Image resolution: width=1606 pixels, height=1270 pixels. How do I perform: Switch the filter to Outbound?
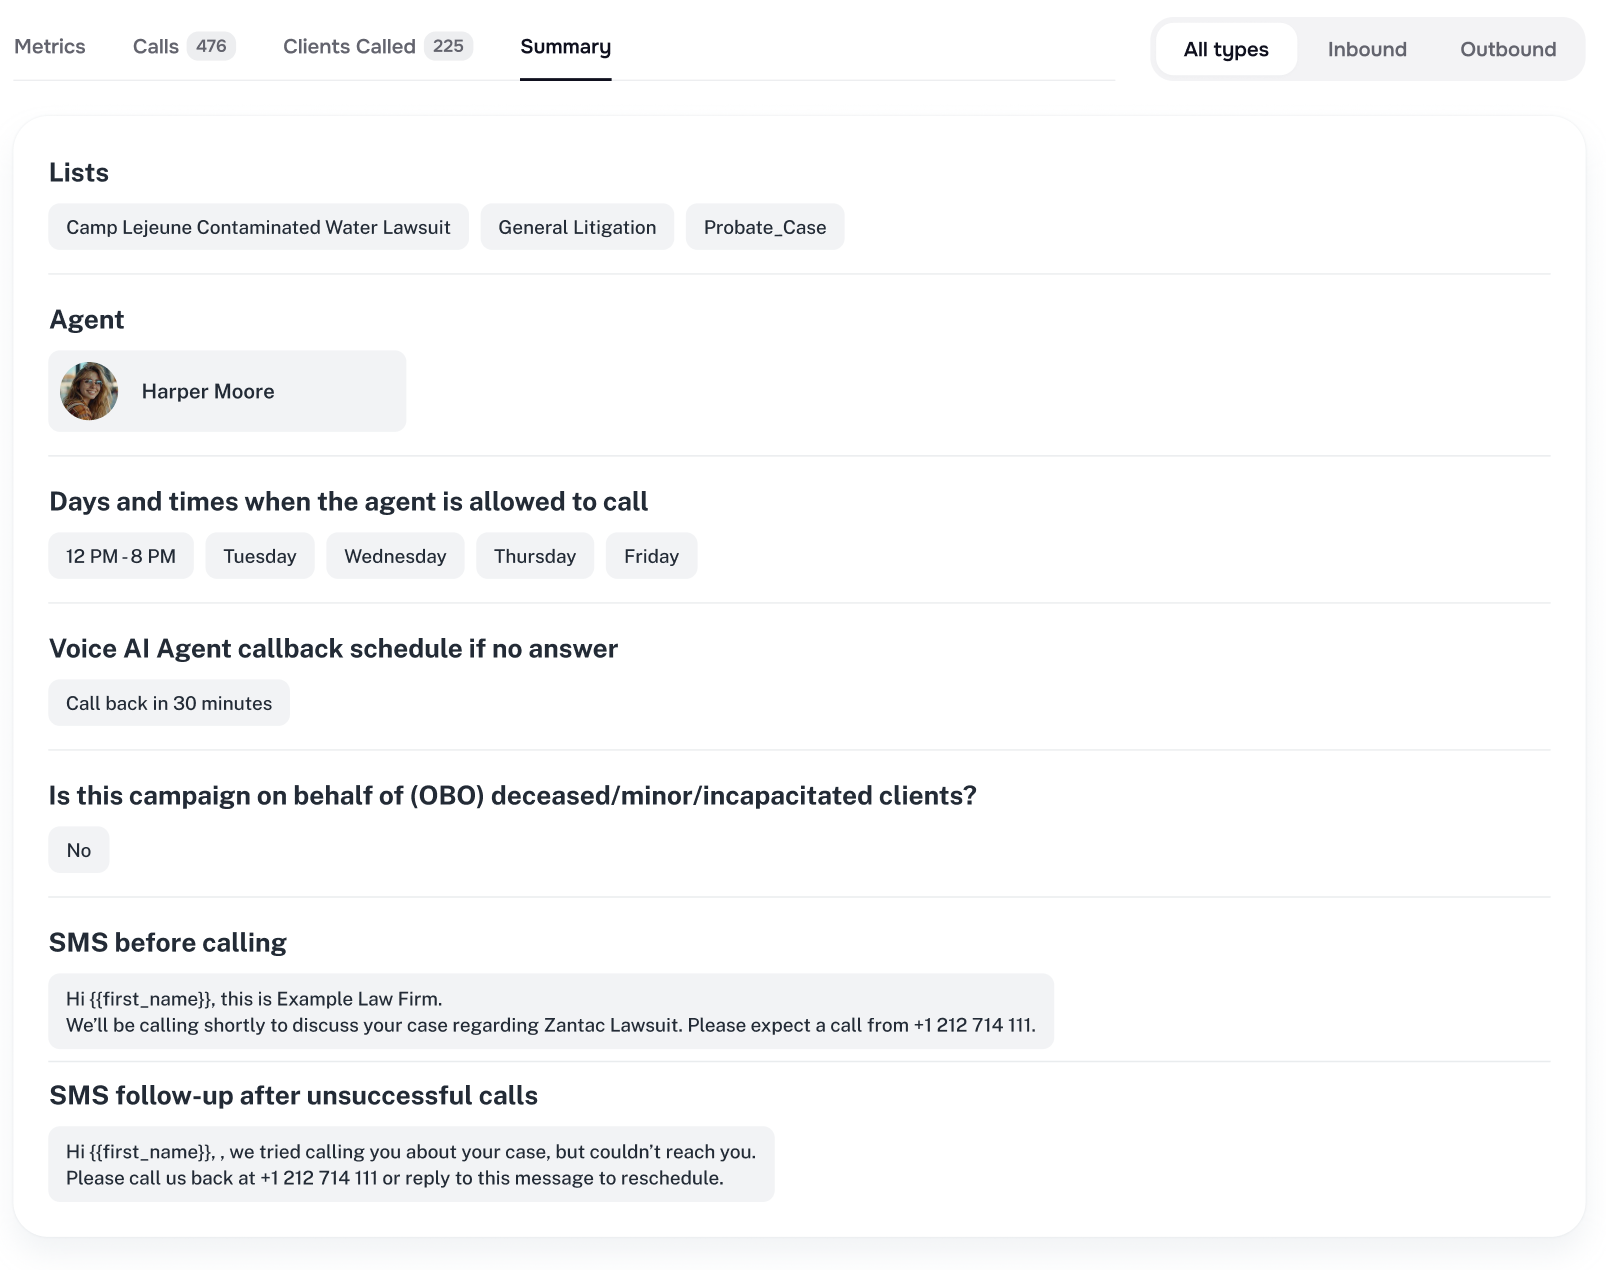pyautogui.click(x=1507, y=49)
